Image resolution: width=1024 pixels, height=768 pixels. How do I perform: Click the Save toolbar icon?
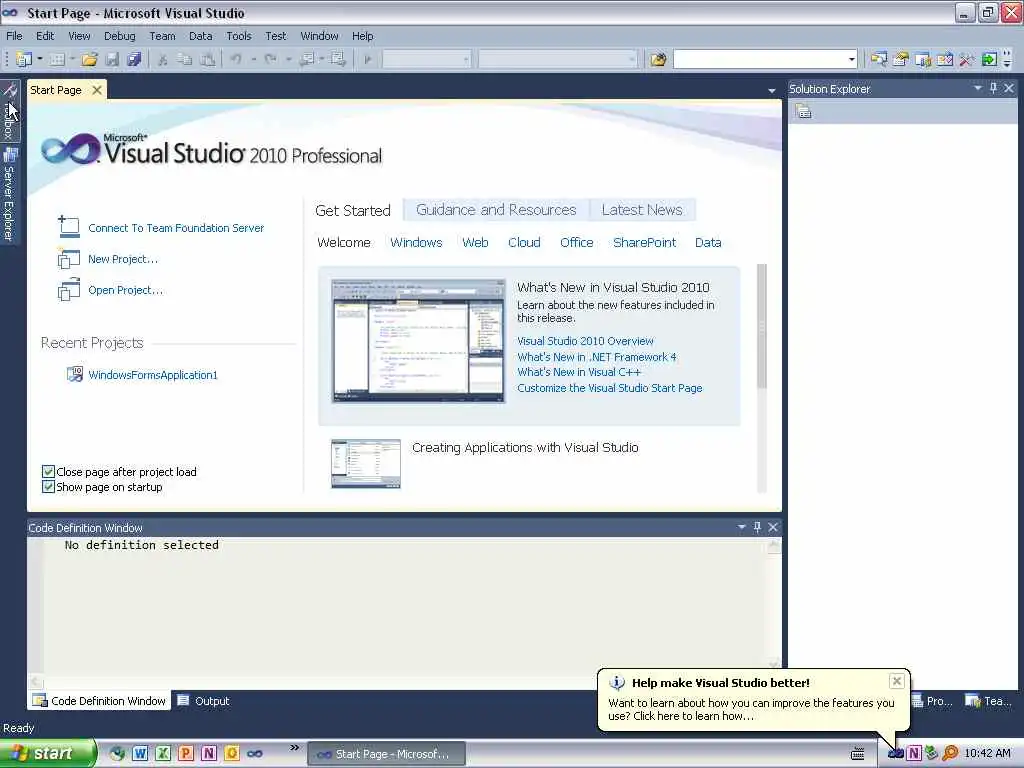pyautogui.click(x=112, y=59)
